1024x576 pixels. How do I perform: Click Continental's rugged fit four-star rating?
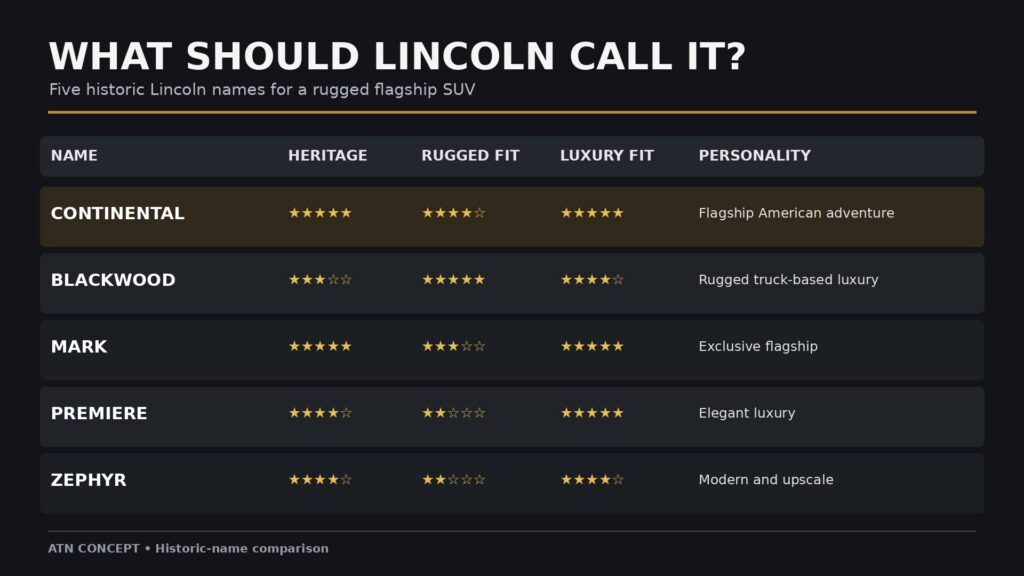click(453, 213)
